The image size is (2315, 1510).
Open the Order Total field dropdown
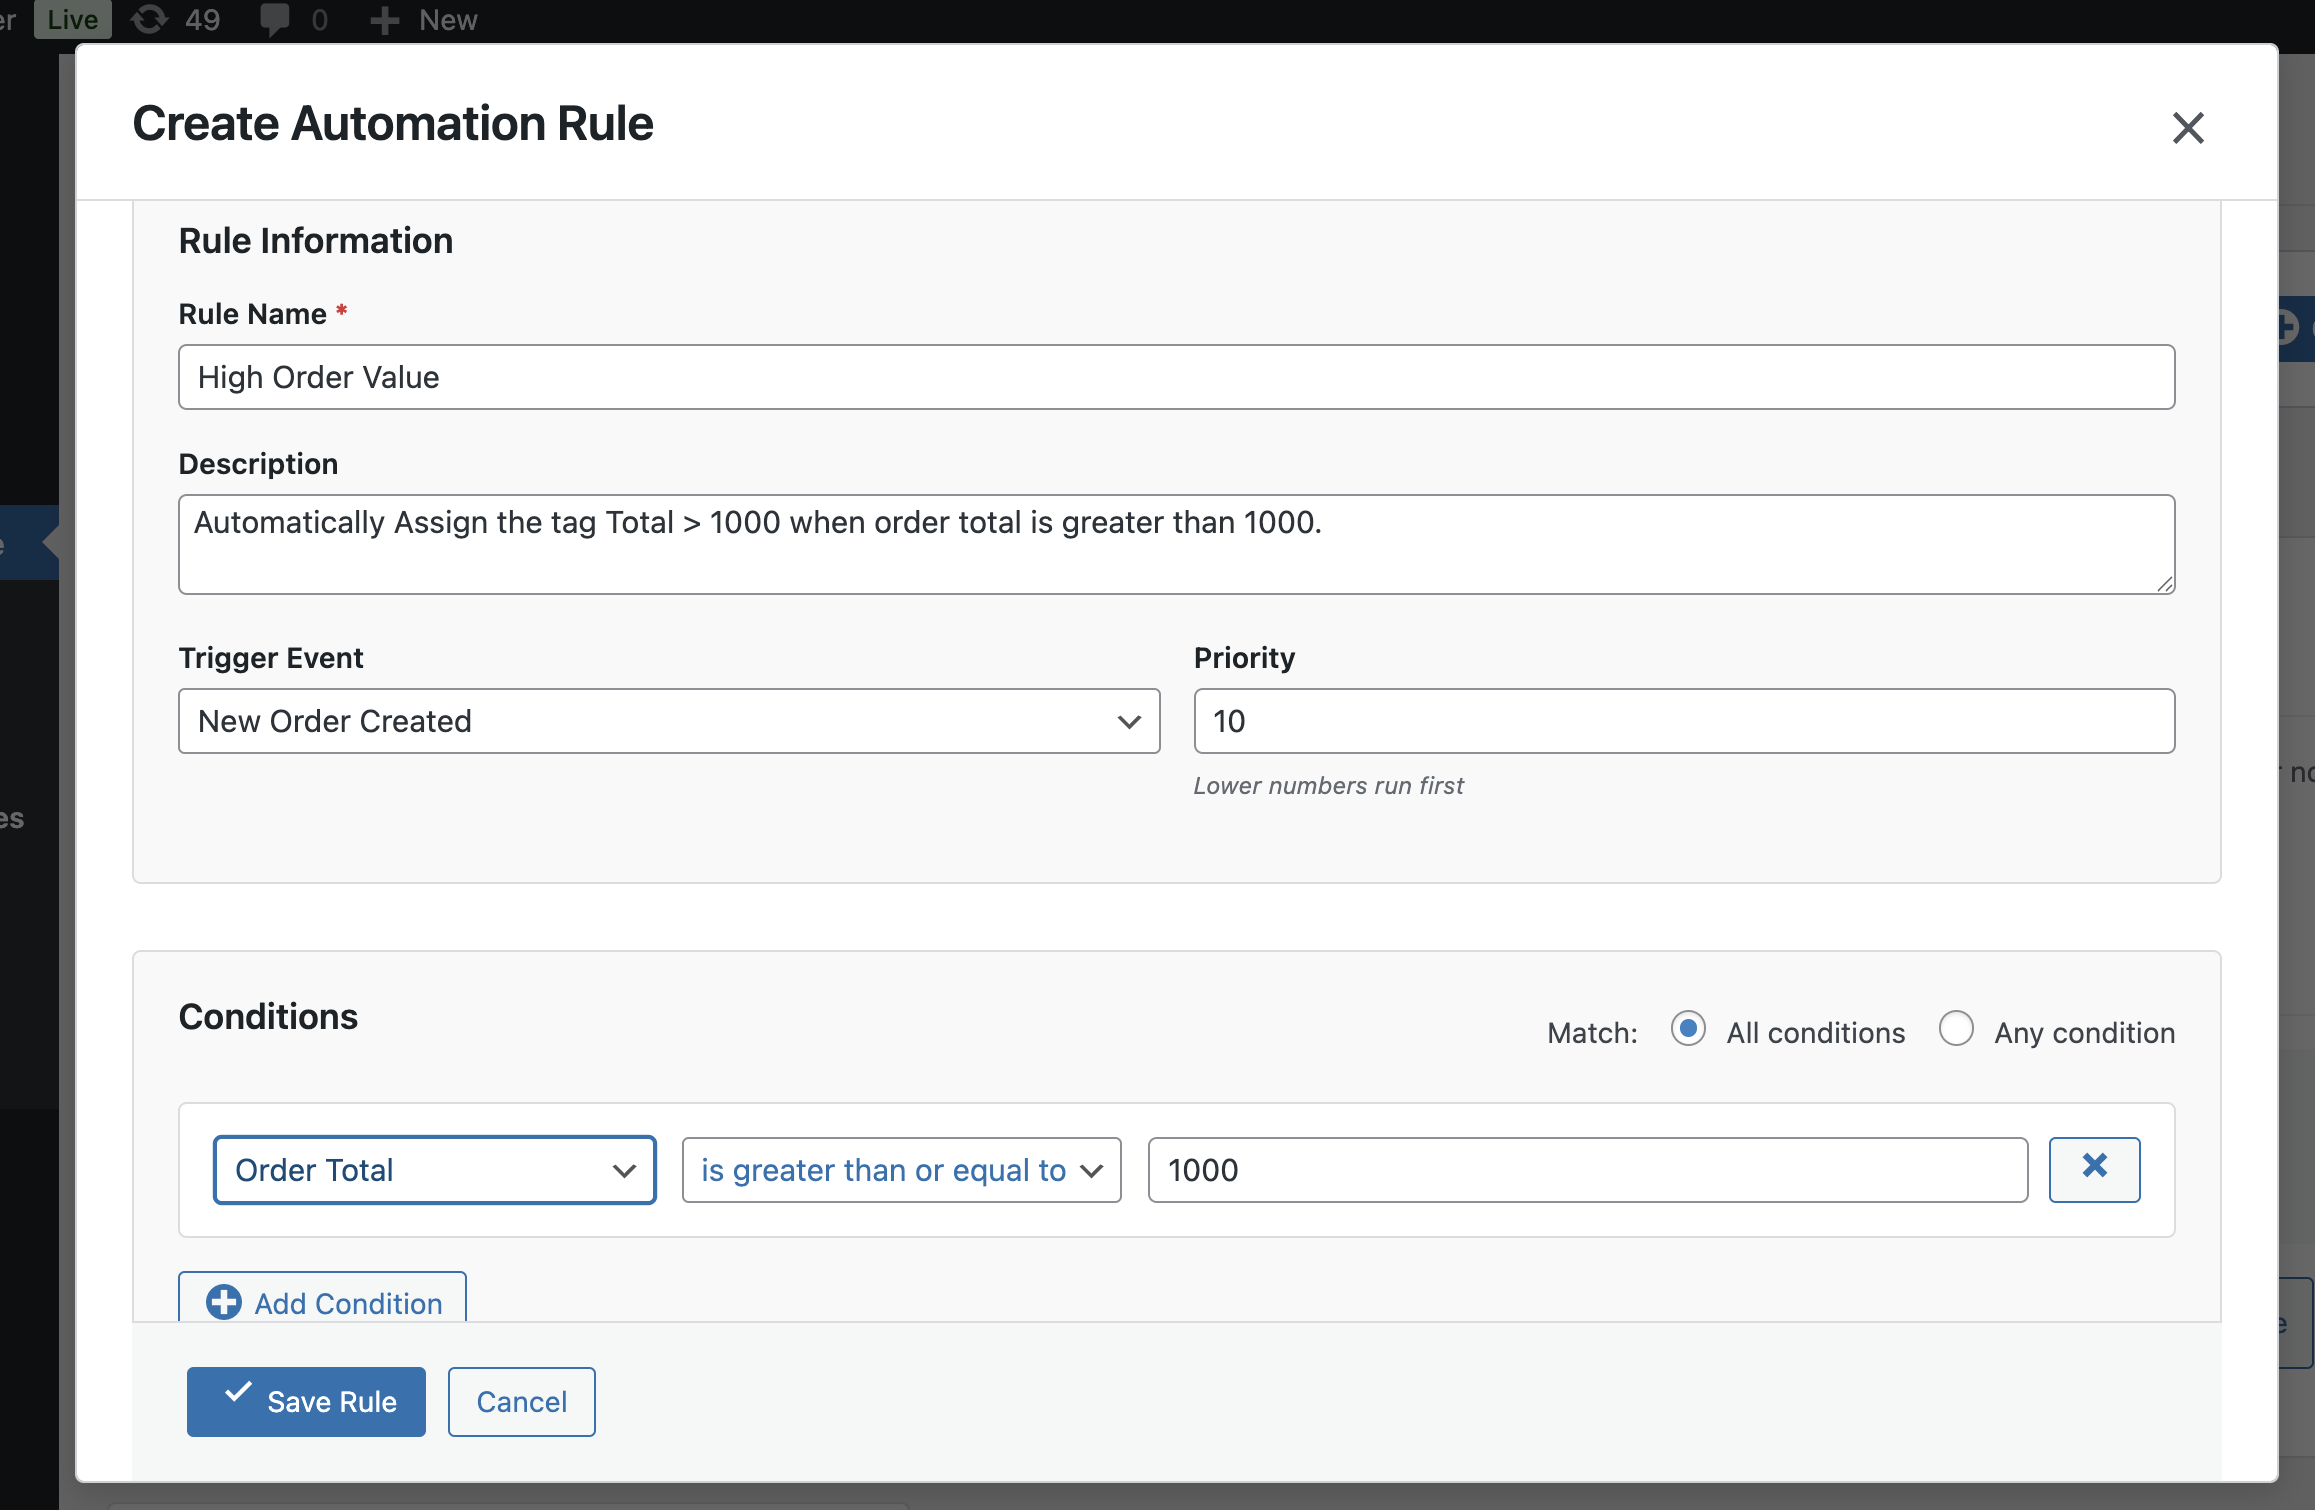pyautogui.click(x=434, y=1169)
